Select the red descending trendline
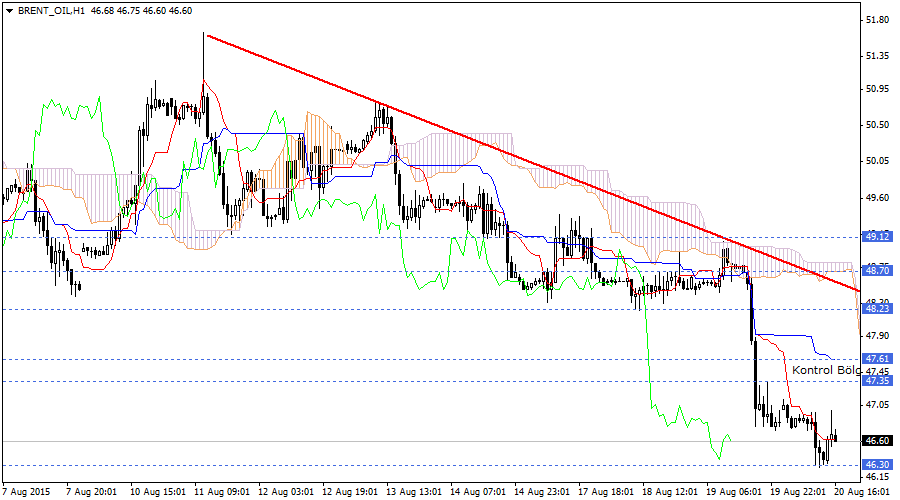 533,164
